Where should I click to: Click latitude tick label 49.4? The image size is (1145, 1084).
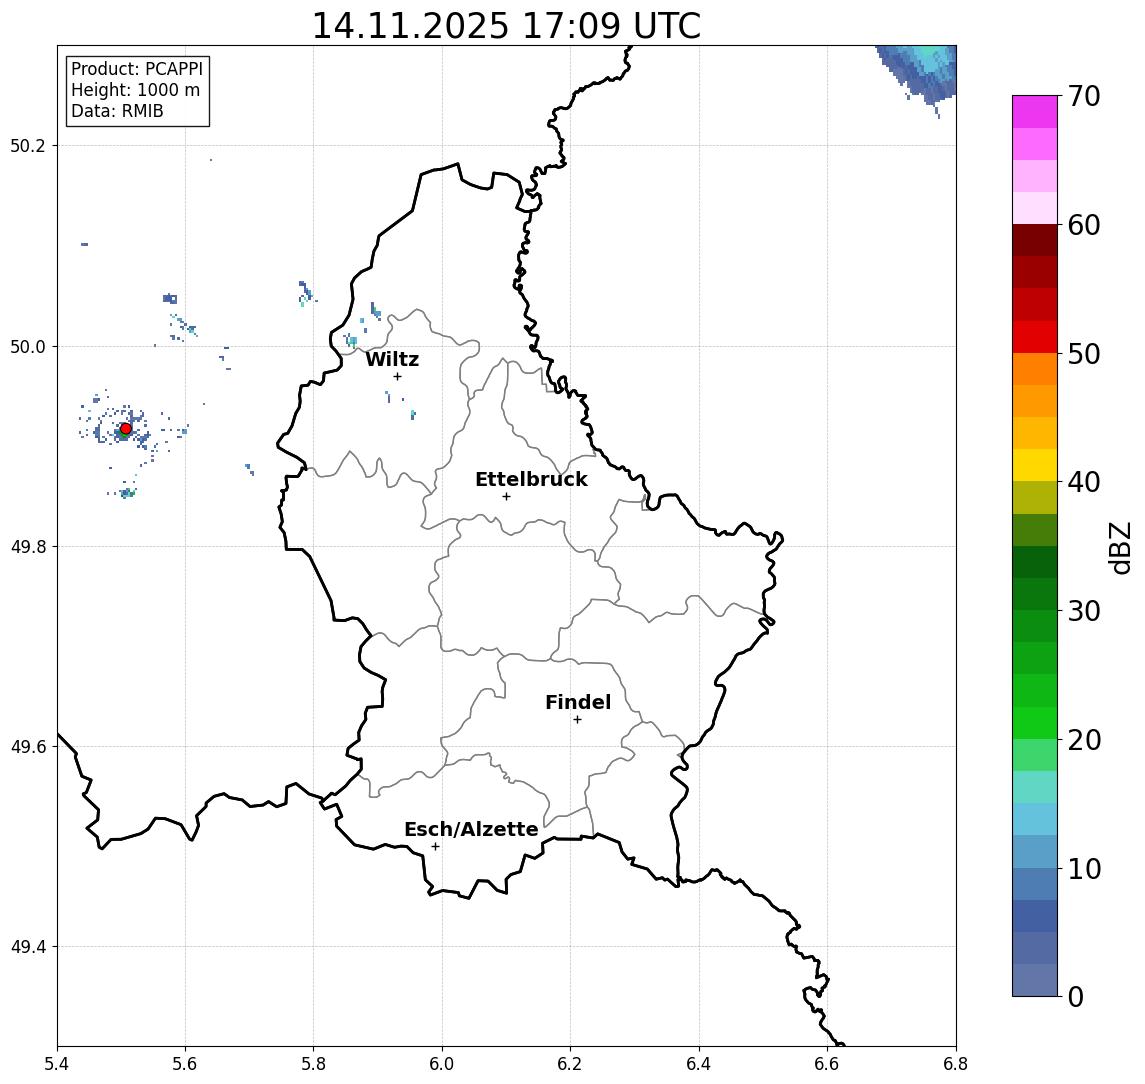(x=28, y=947)
